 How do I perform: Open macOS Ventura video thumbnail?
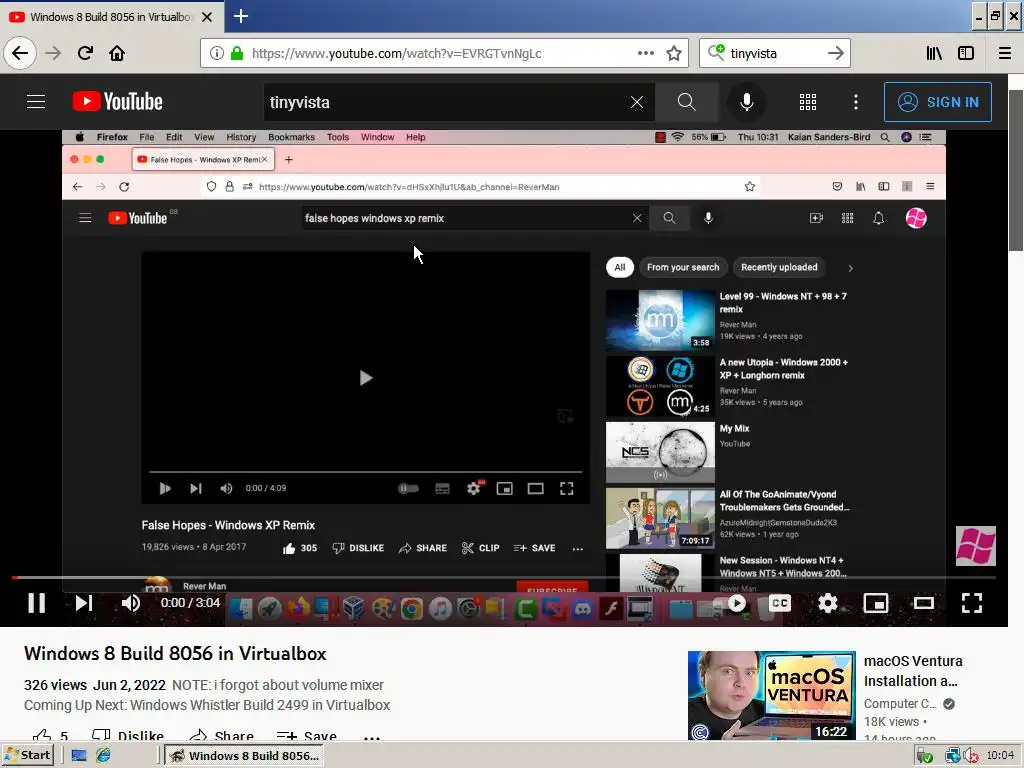[x=771, y=695]
